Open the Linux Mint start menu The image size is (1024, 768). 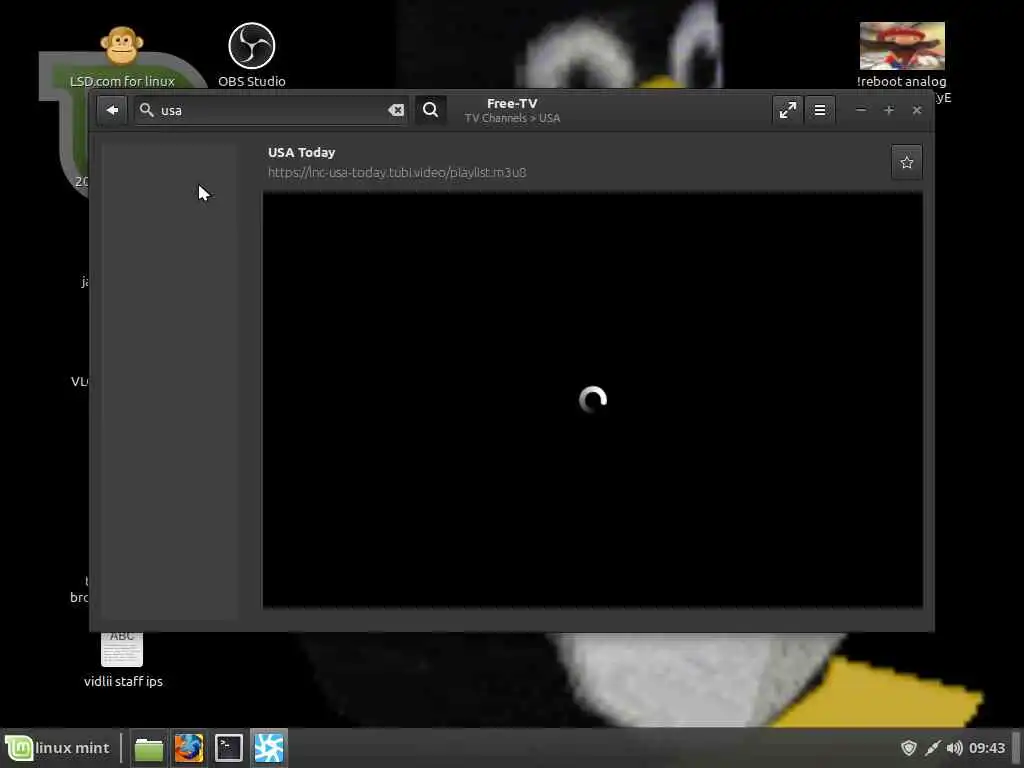coord(57,748)
